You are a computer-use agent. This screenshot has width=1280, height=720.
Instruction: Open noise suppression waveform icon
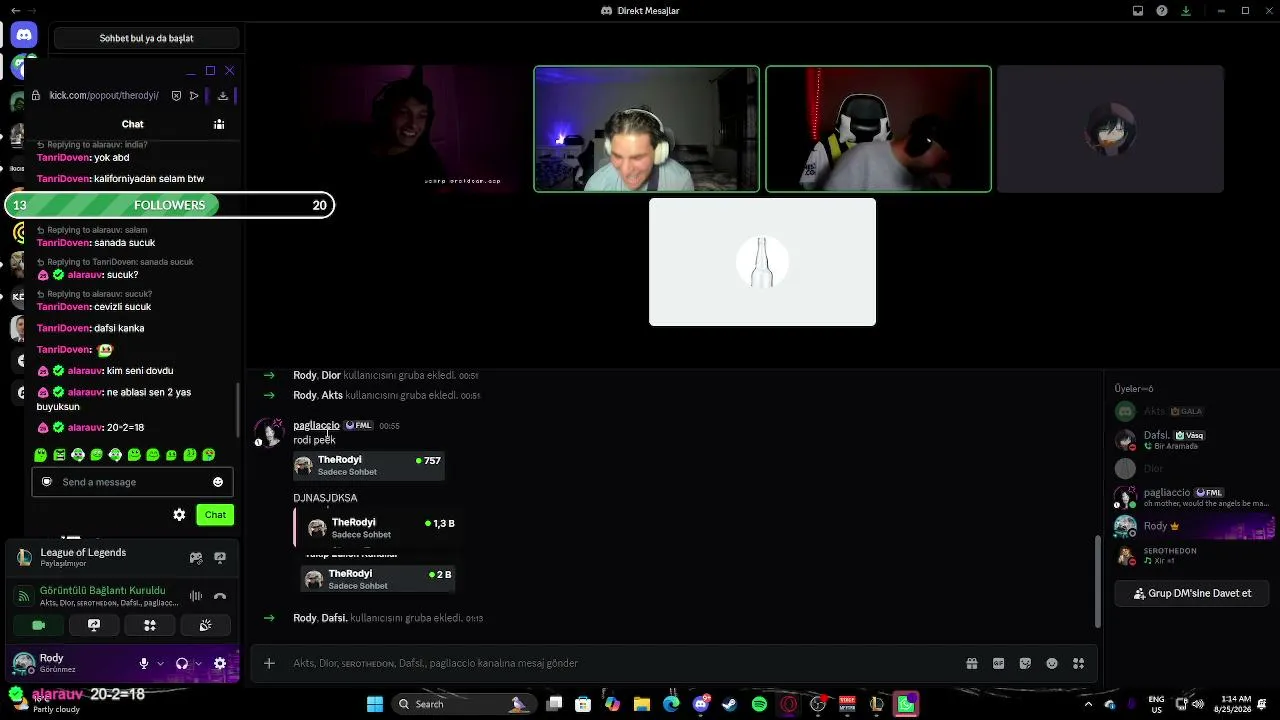(196, 596)
